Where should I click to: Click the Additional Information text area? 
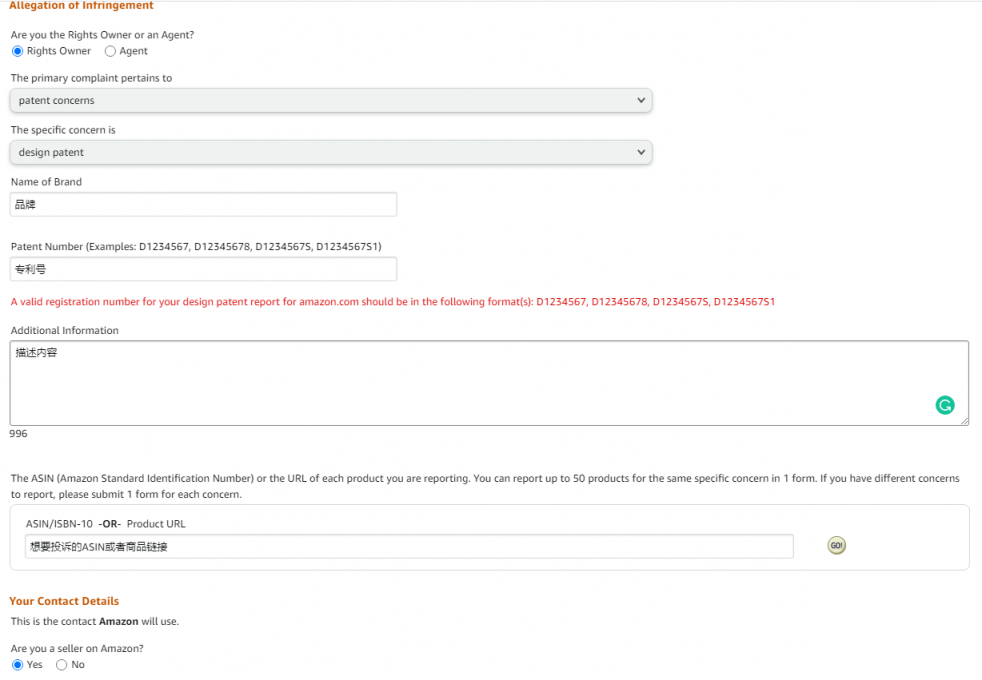pos(489,383)
